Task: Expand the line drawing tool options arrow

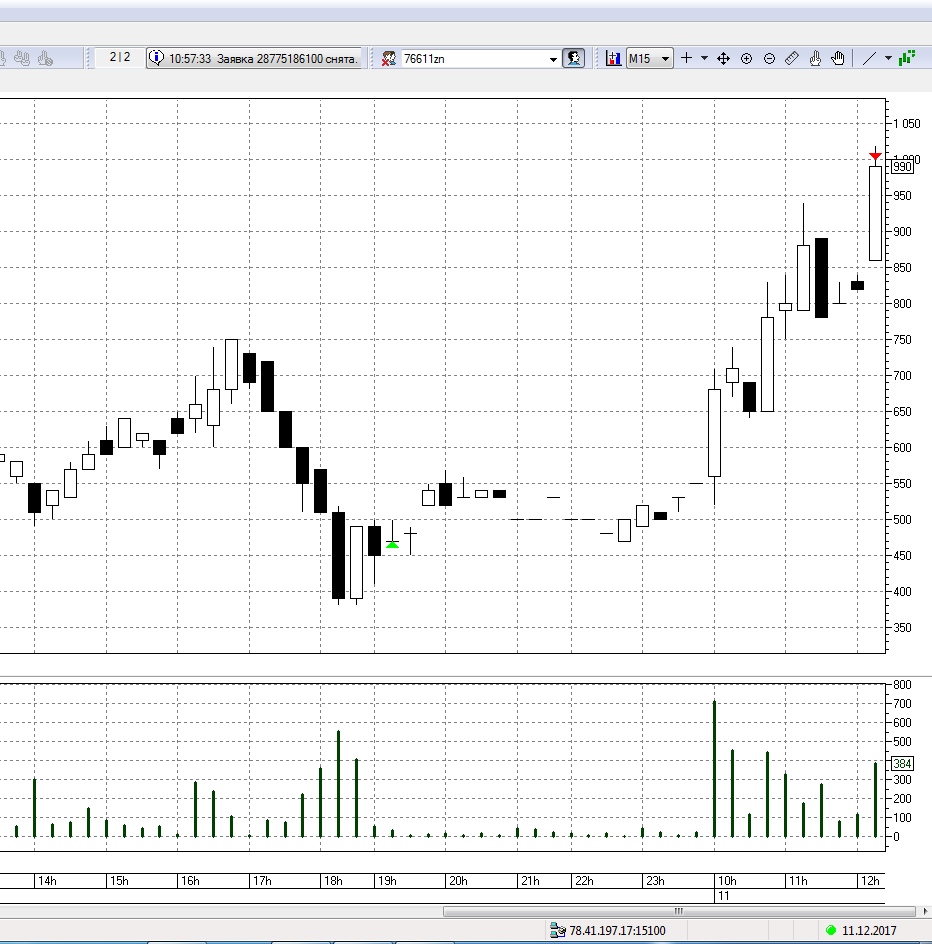Action: coord(888,58)
